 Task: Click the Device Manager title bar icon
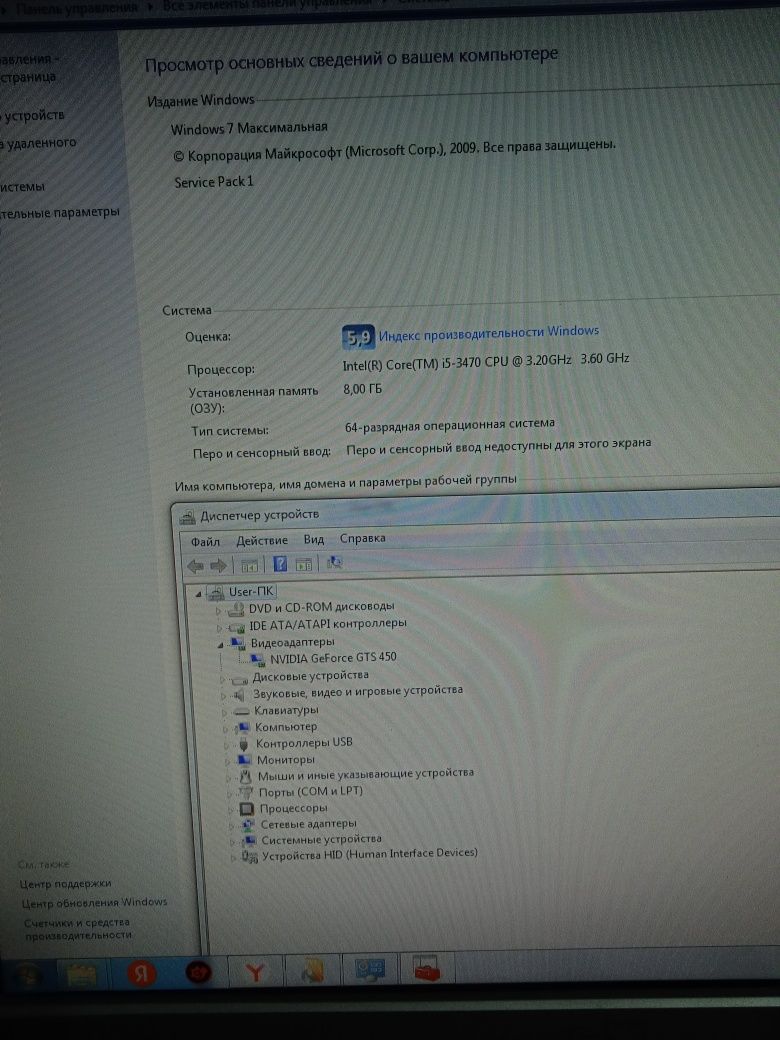coord(188,517)
